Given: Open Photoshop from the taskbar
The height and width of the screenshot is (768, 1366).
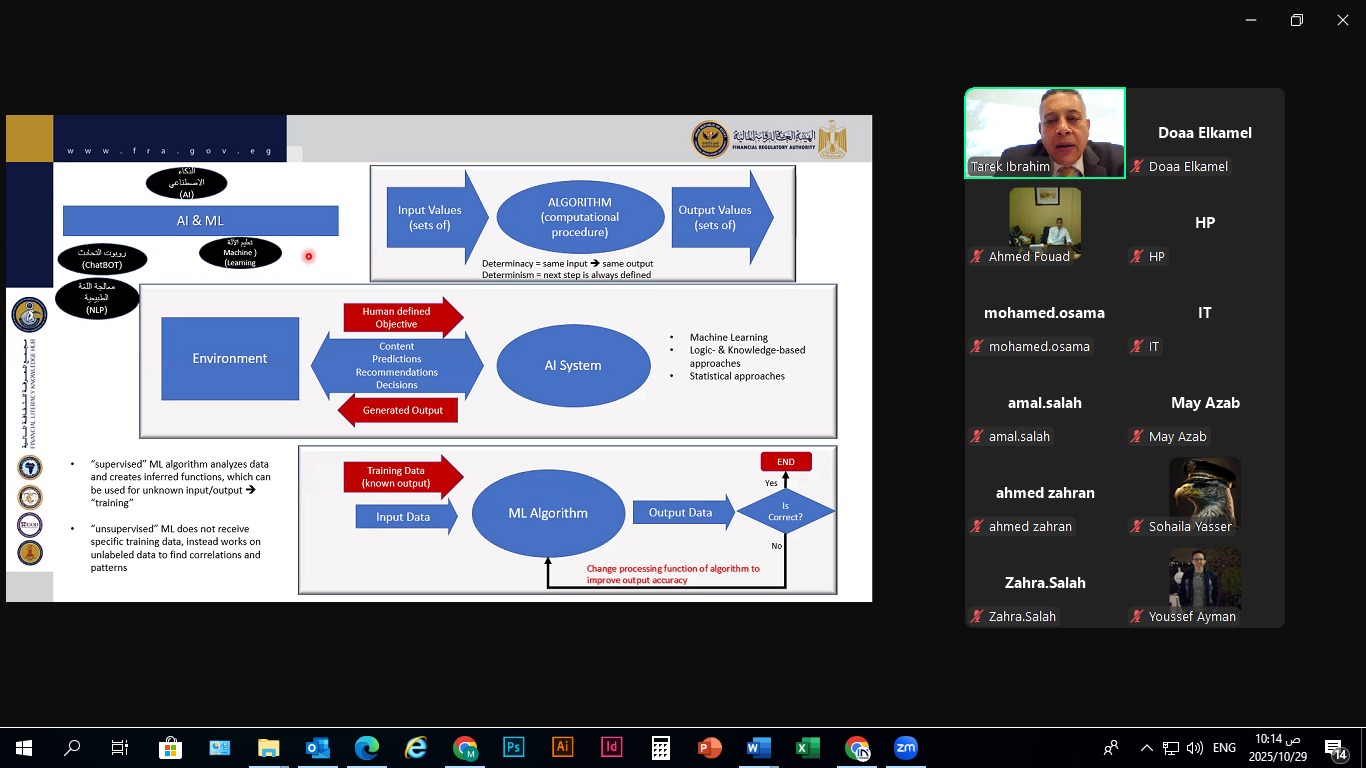Looking at the screenshot, I should pos(514,748).
